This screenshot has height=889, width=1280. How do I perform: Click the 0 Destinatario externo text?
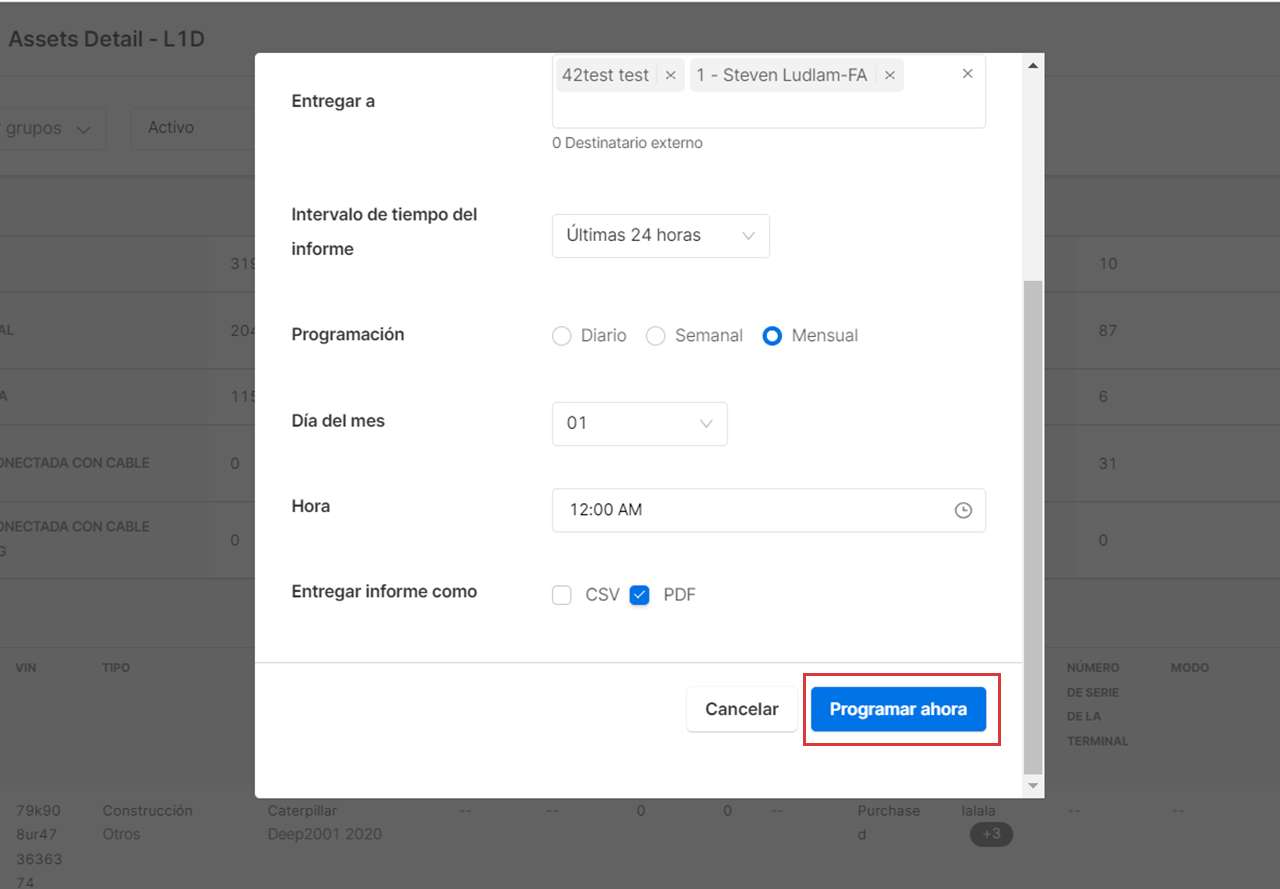tap(627, 143)
